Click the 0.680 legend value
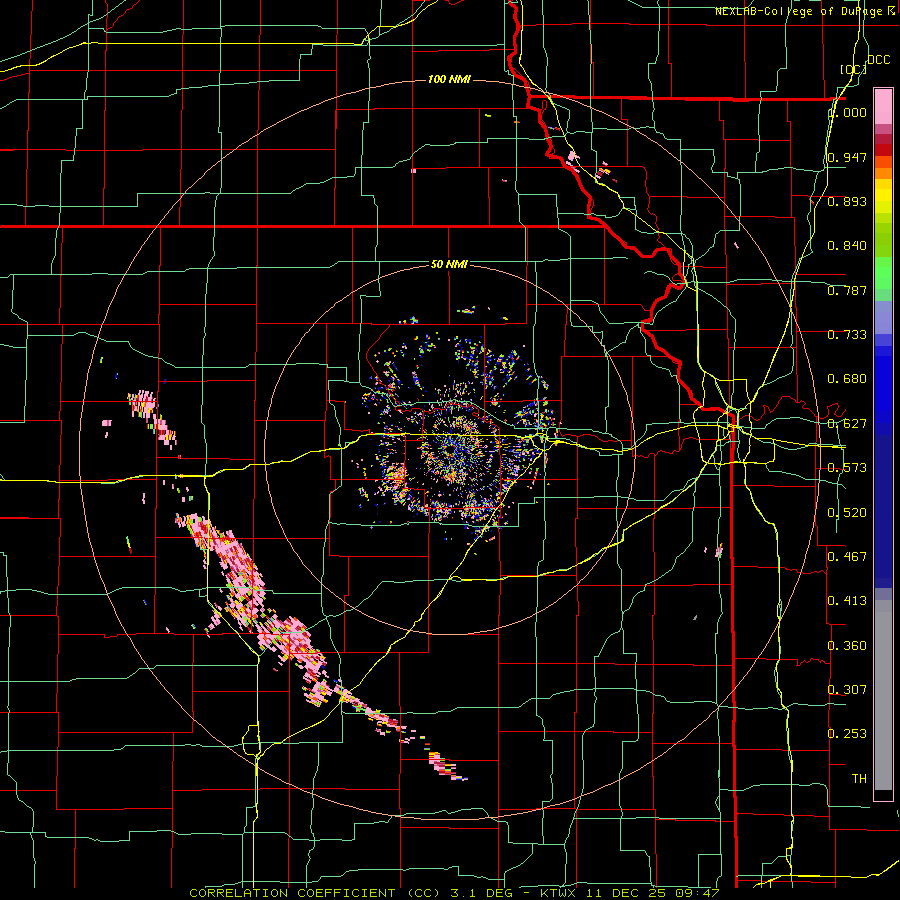The width and height of the screenshot is (900, 900). (x=847, y=379)
